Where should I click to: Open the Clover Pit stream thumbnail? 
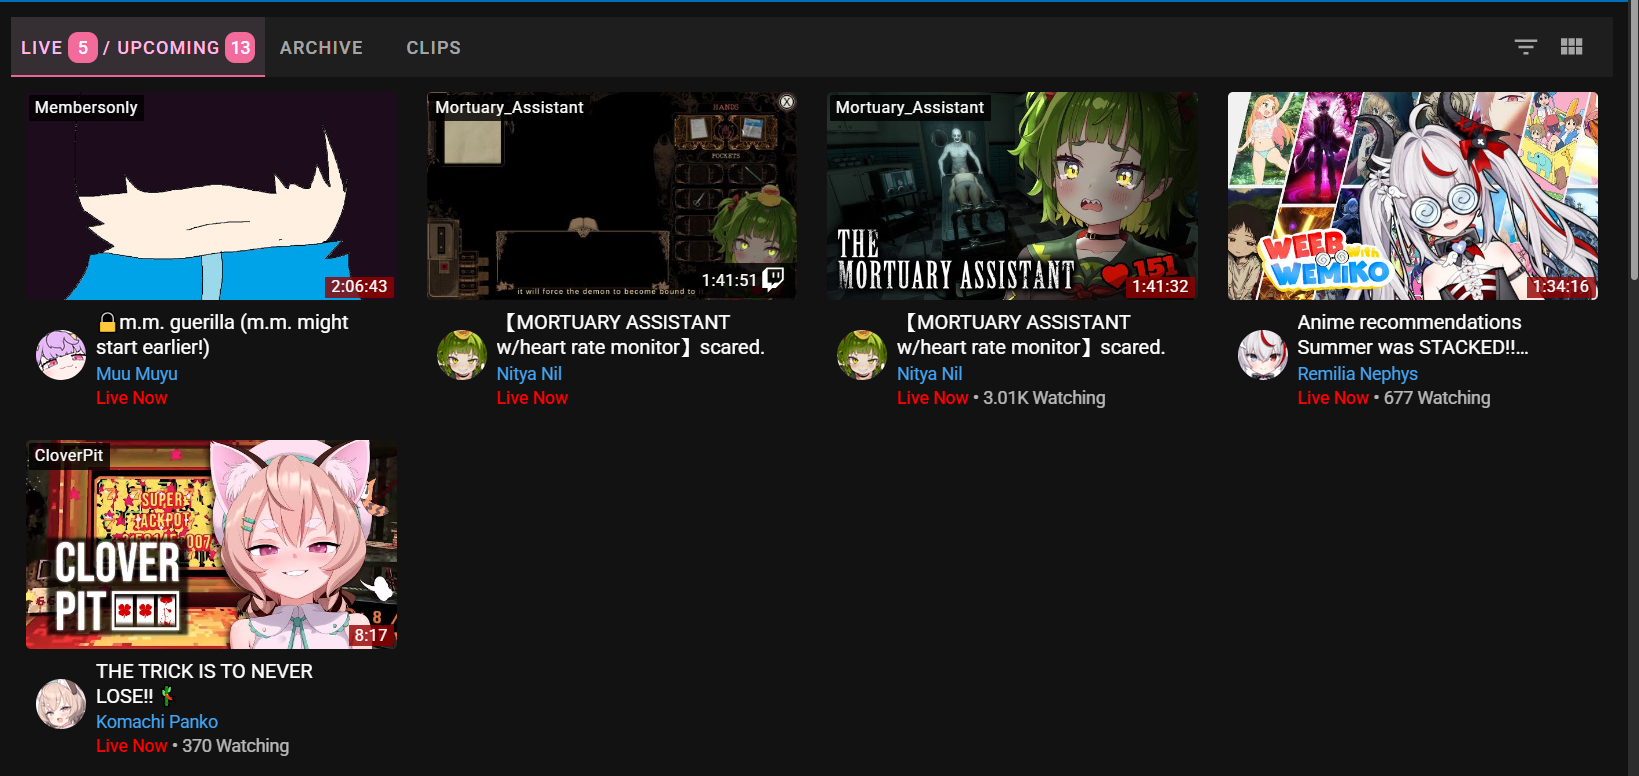point(211,544)
